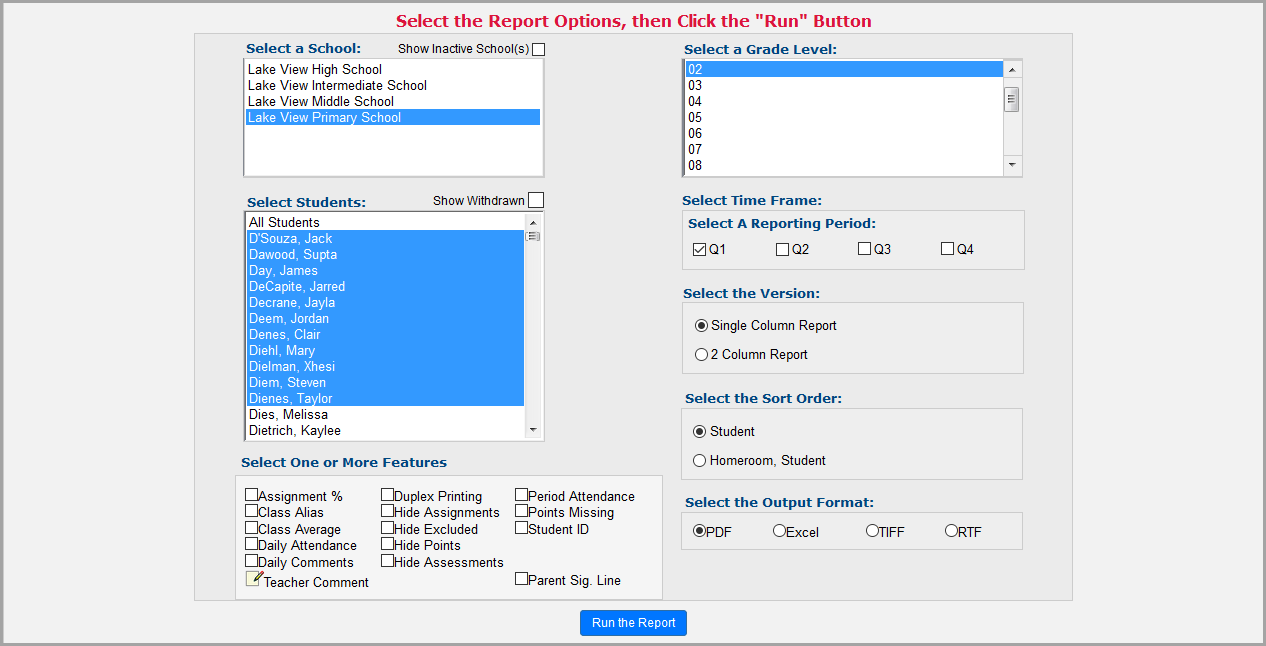The image size is (1266, 646).
Task: Tick the Student ID checkbox
Action: point(522,527)
